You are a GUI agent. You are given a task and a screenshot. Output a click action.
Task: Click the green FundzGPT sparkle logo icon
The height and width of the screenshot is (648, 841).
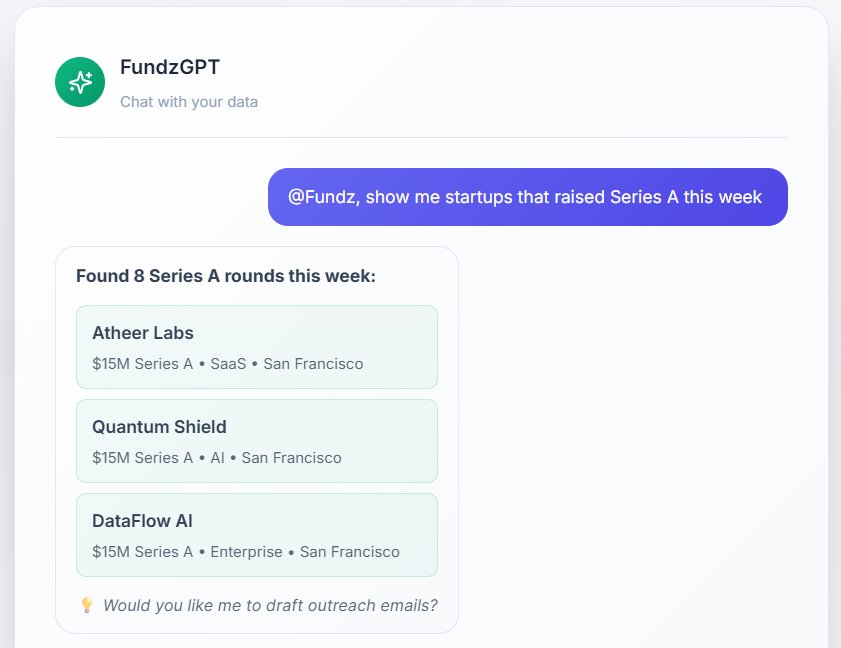[x=80, y=82]
